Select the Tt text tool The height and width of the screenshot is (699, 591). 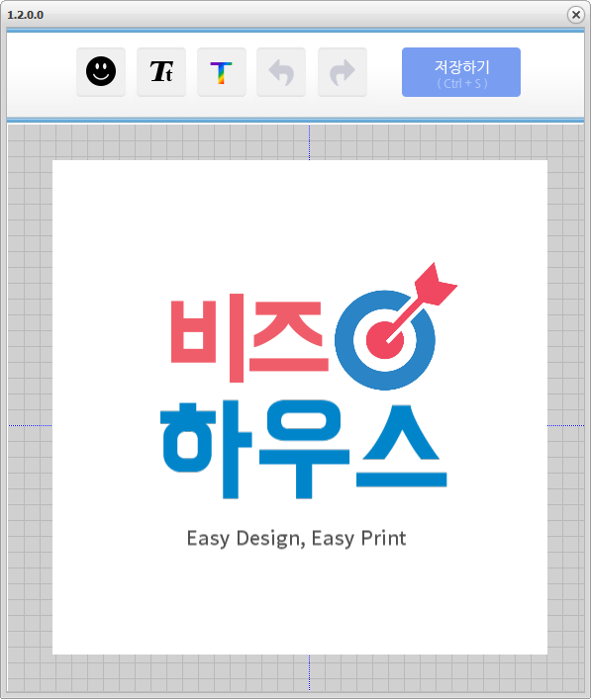point(161,72)
